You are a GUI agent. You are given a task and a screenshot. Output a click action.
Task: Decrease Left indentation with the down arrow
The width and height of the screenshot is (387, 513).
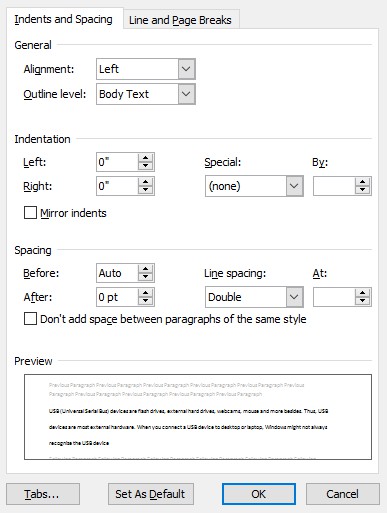pyautogui.click(x=145, y=166)
